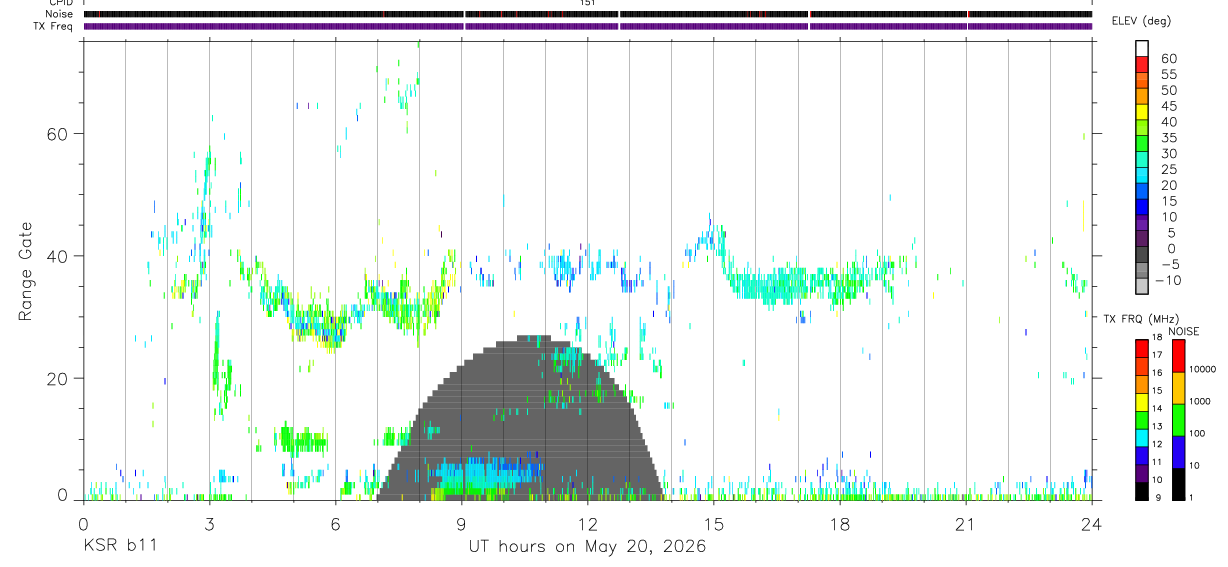Click the "25" label on the ELEV color bar
Screen dimensions: 1228x567
coord(1168,170)
